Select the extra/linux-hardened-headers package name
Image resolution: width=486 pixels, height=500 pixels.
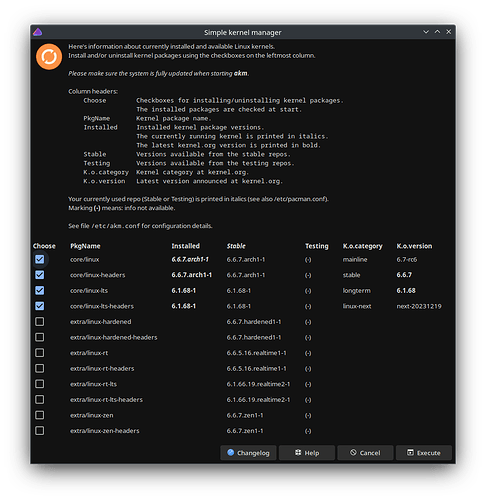114,337
